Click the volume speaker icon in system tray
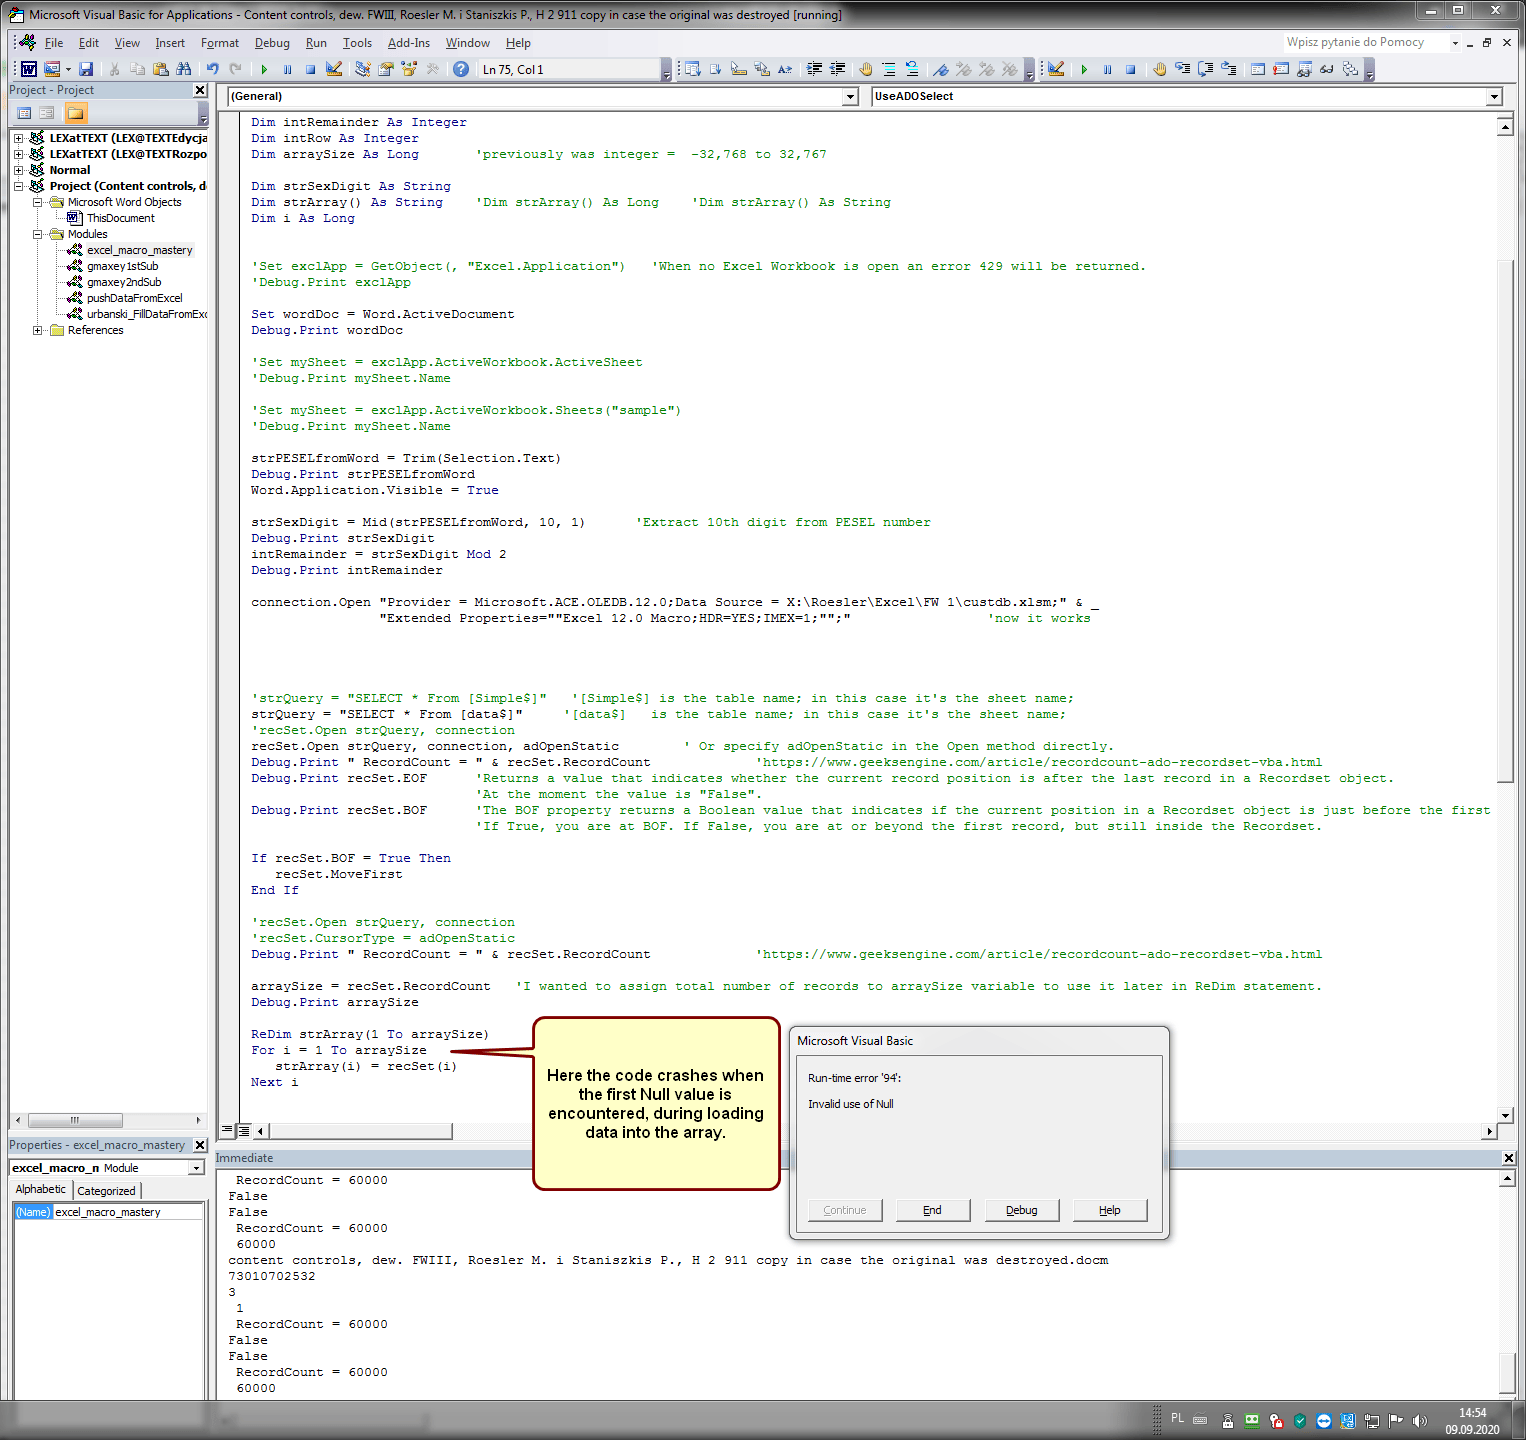 1420,1421
